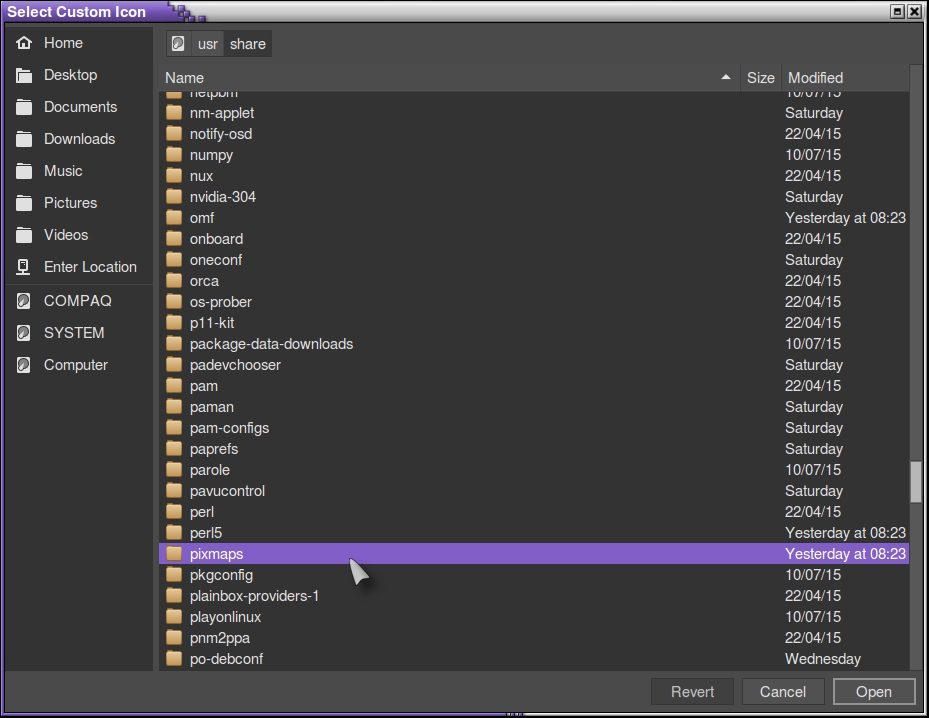Click the share path segment button
929x718 pixels.
247,44
